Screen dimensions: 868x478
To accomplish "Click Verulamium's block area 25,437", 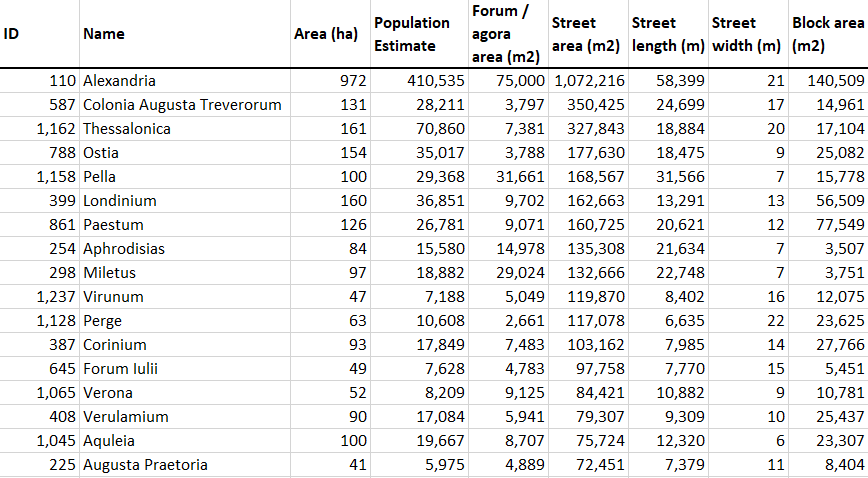I will click(828, 417).
